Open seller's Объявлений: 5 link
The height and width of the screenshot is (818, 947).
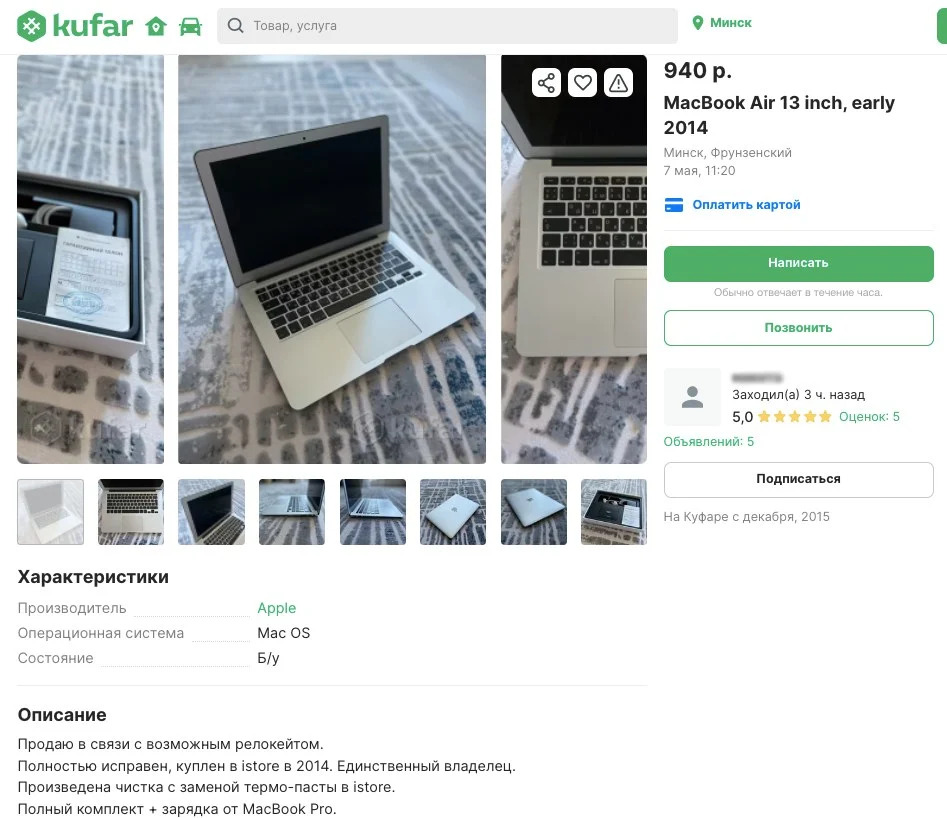pyautogui.click(x=708, y=442)
